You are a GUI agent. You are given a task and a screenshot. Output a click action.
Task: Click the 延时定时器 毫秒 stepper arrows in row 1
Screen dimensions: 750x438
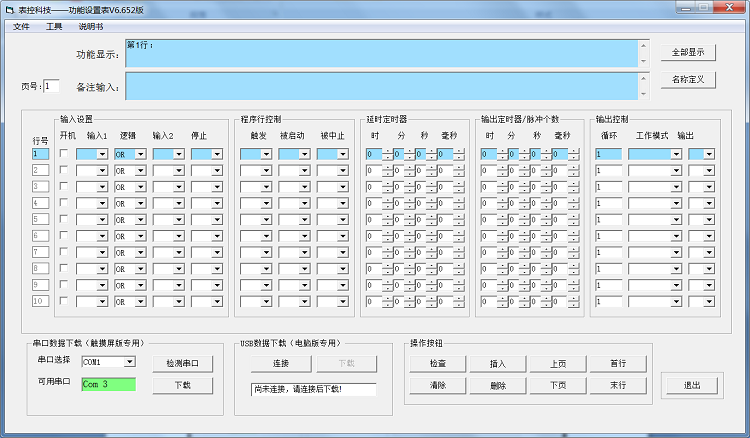tap(459, 154)
